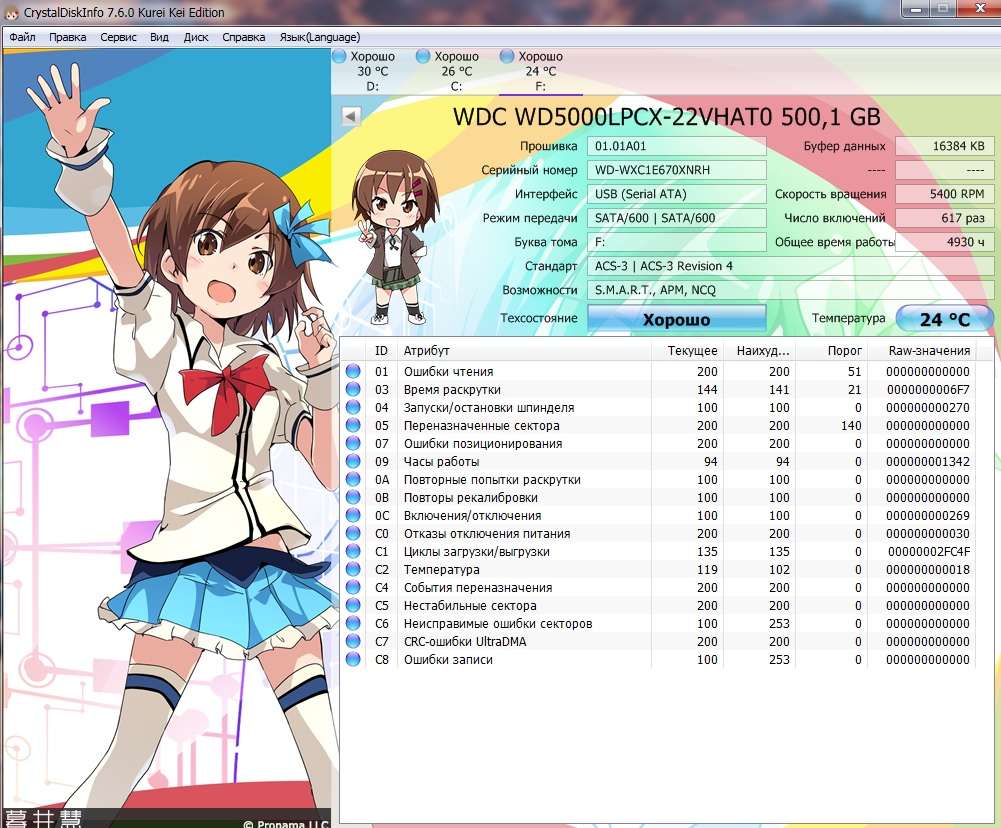This screenshot has height=828, width=1001.
Task: Click status icon of Часы работы row
Action: click(x=353, y=461)
